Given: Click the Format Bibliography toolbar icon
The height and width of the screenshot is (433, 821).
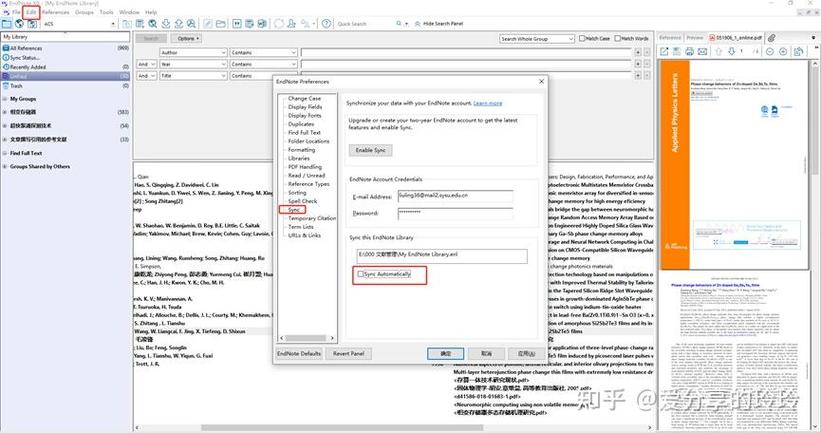Looking at the screenshot, I should pyautogui.click(x=250, y=24).
